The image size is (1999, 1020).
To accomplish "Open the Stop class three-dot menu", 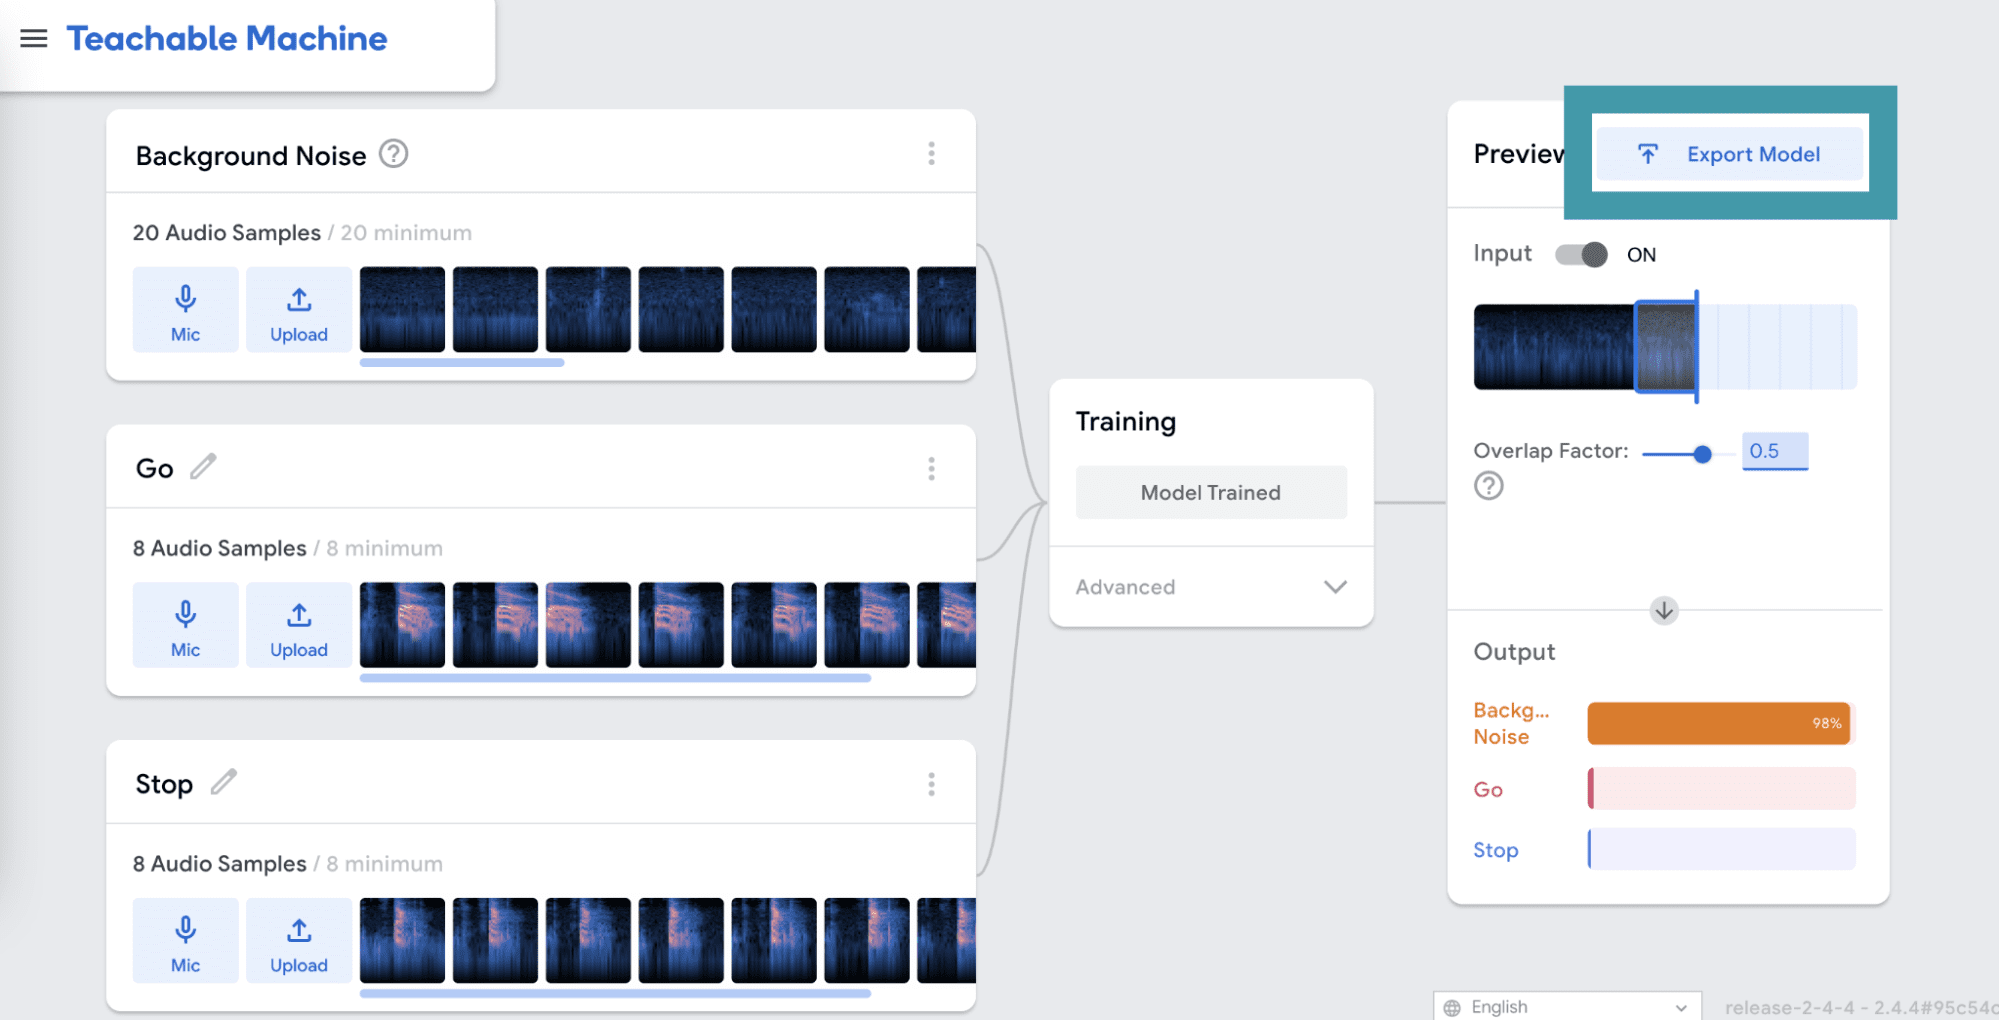I will (x=931, y=784).
